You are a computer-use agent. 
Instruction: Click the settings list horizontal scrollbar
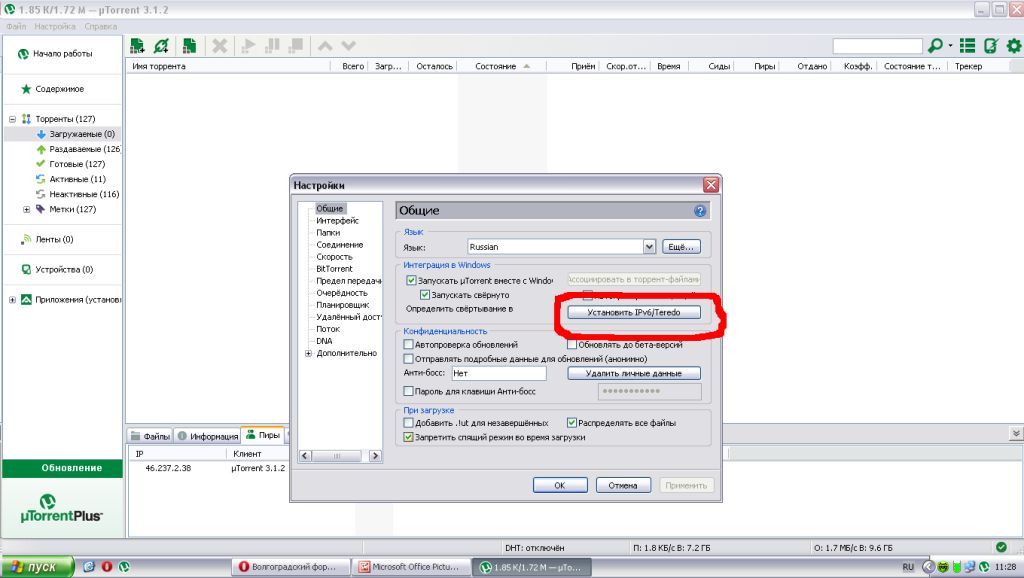coord(340,456)
